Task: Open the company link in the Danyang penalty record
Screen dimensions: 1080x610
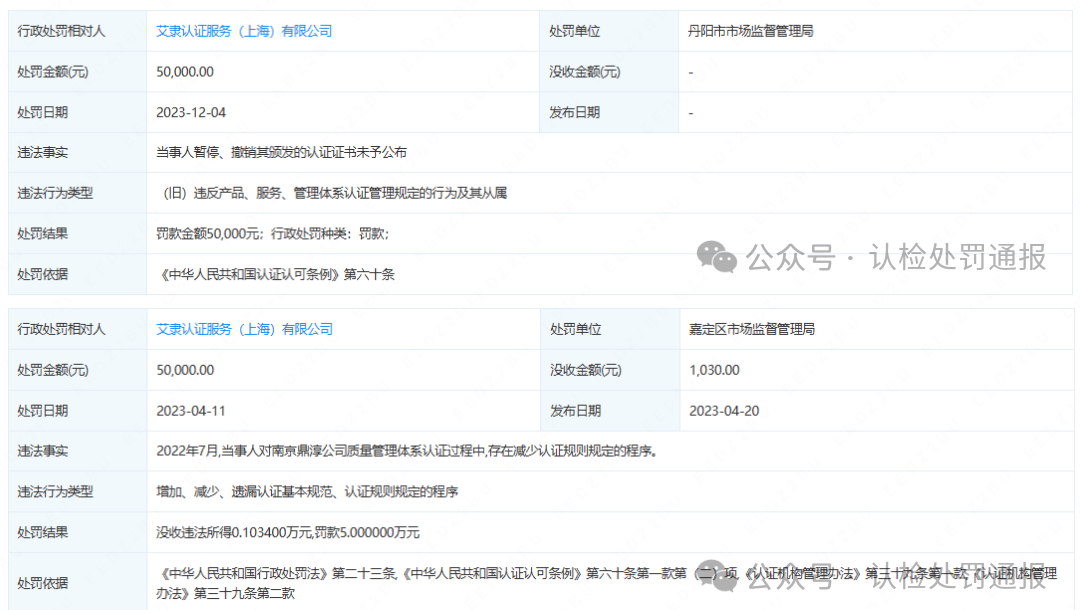Action: point(244,31)
